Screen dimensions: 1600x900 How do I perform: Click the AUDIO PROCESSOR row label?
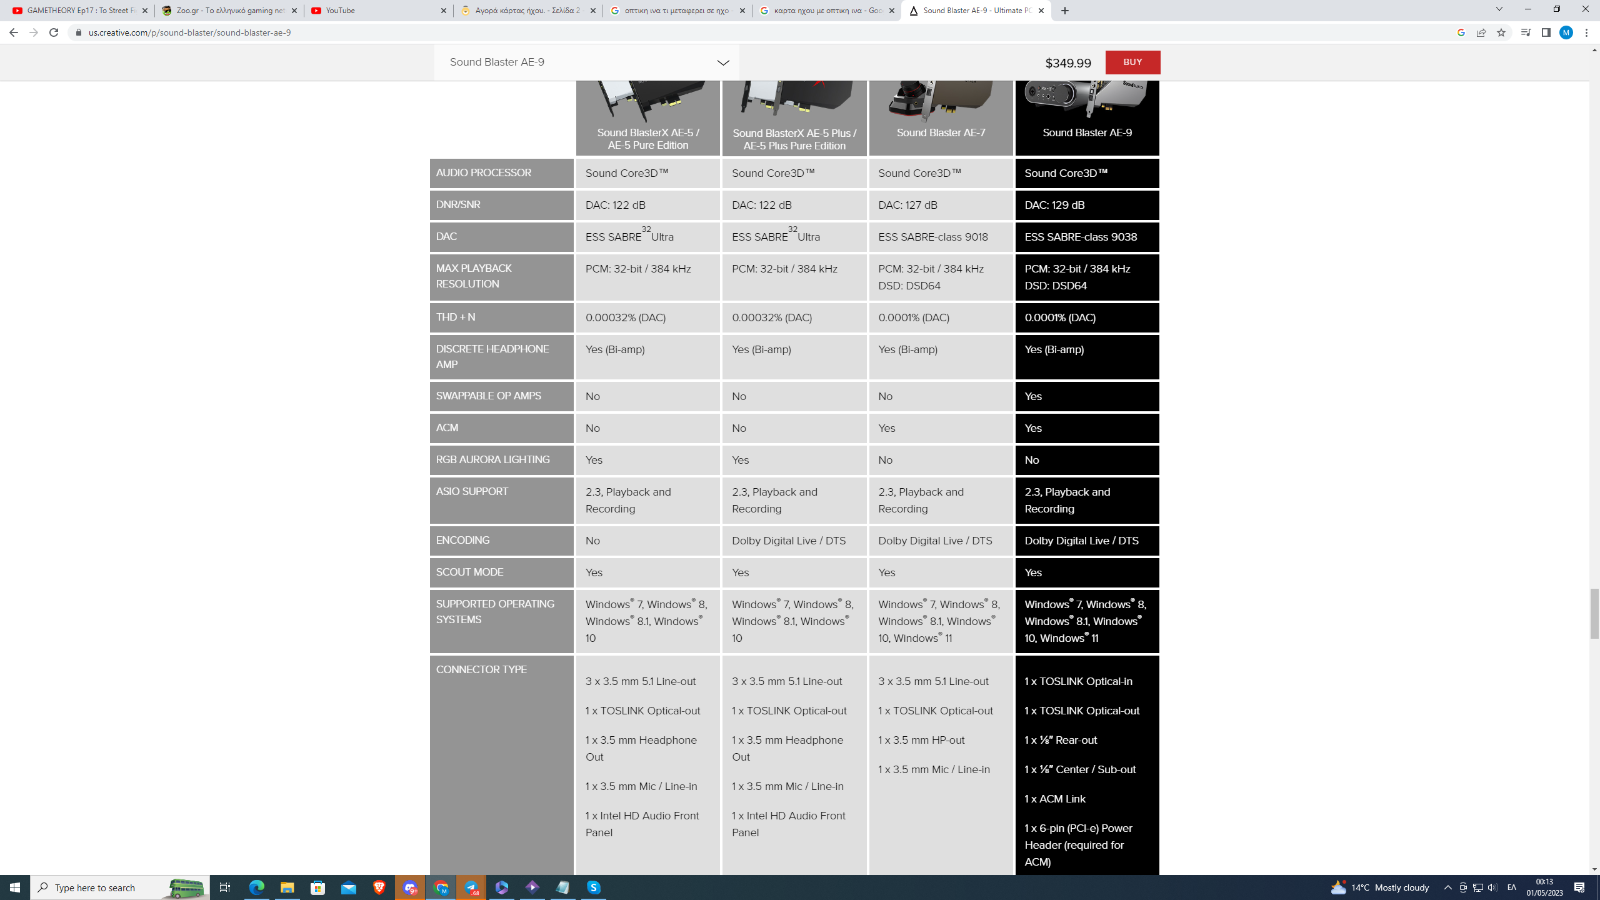[x=502, y=173]
